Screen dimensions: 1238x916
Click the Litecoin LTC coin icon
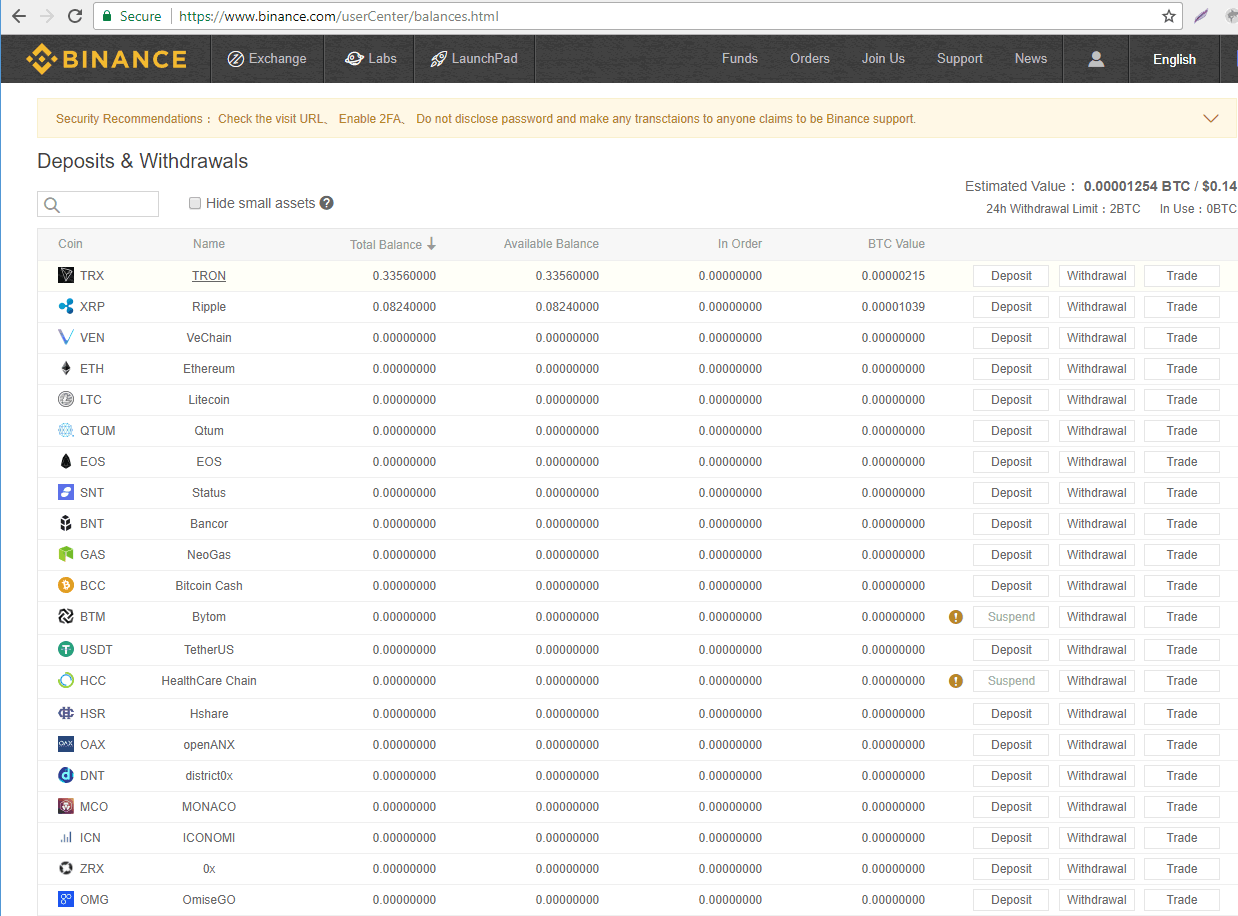click(66, 400)
